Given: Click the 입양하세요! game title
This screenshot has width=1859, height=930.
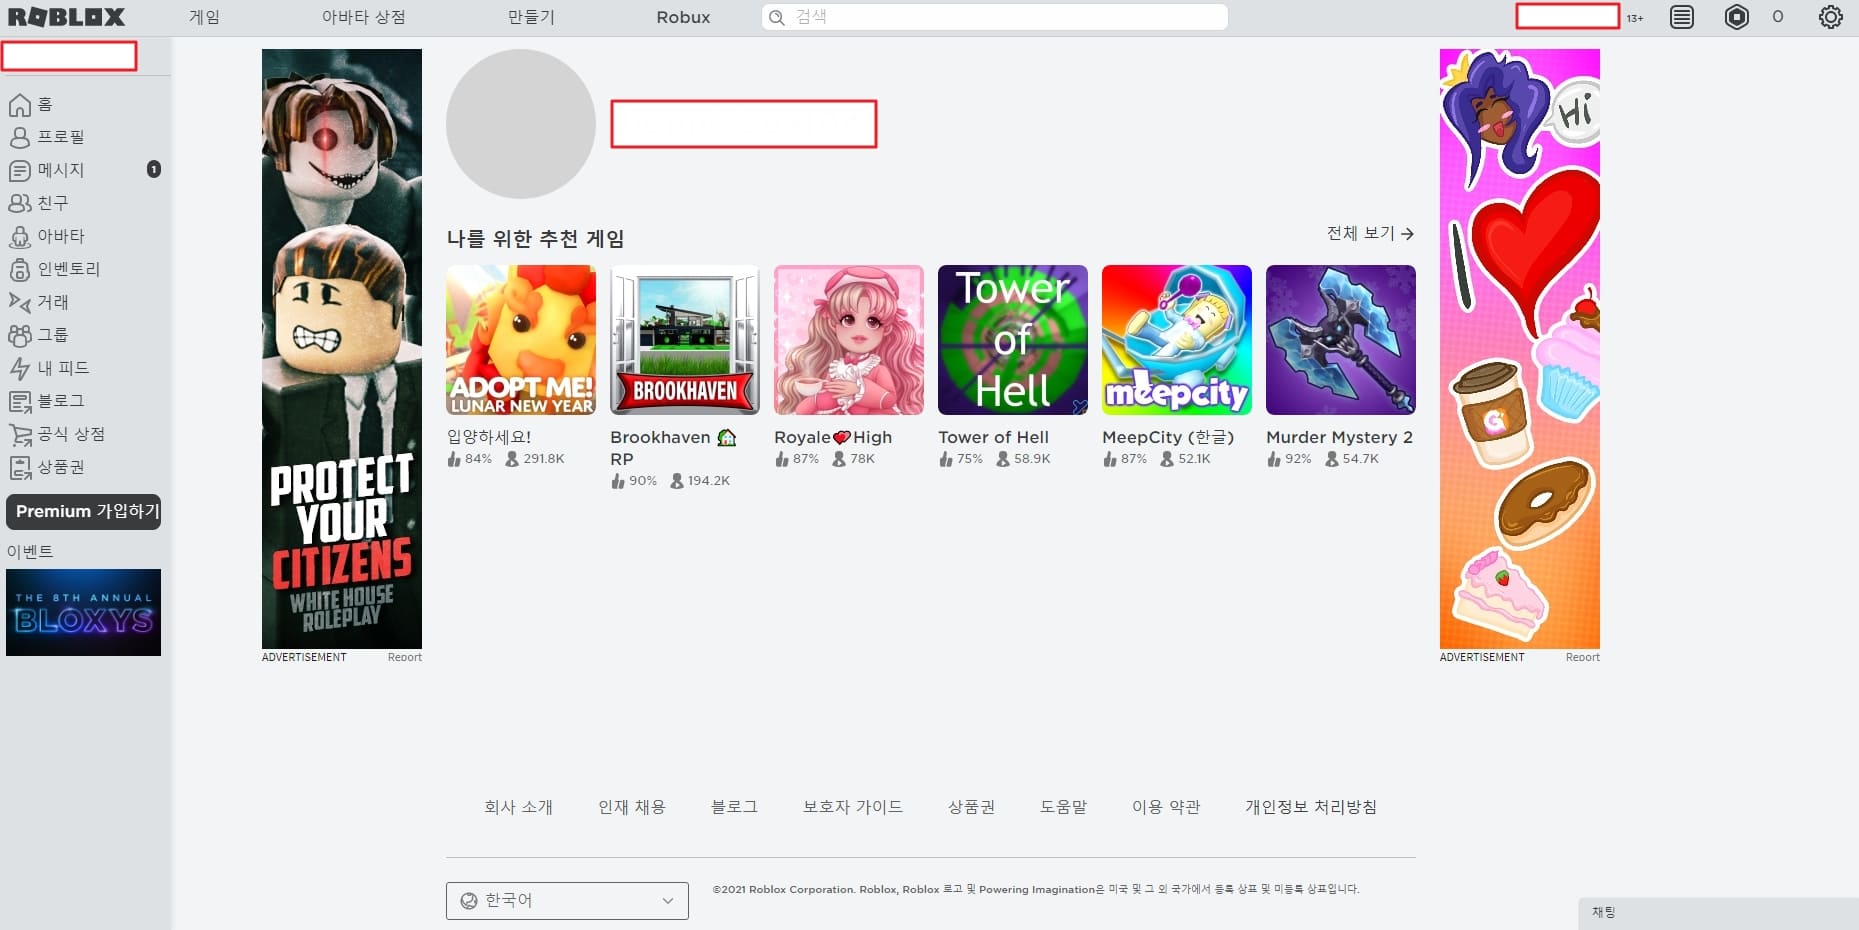Looking at the screenshot, I should [x=489, y=437].
